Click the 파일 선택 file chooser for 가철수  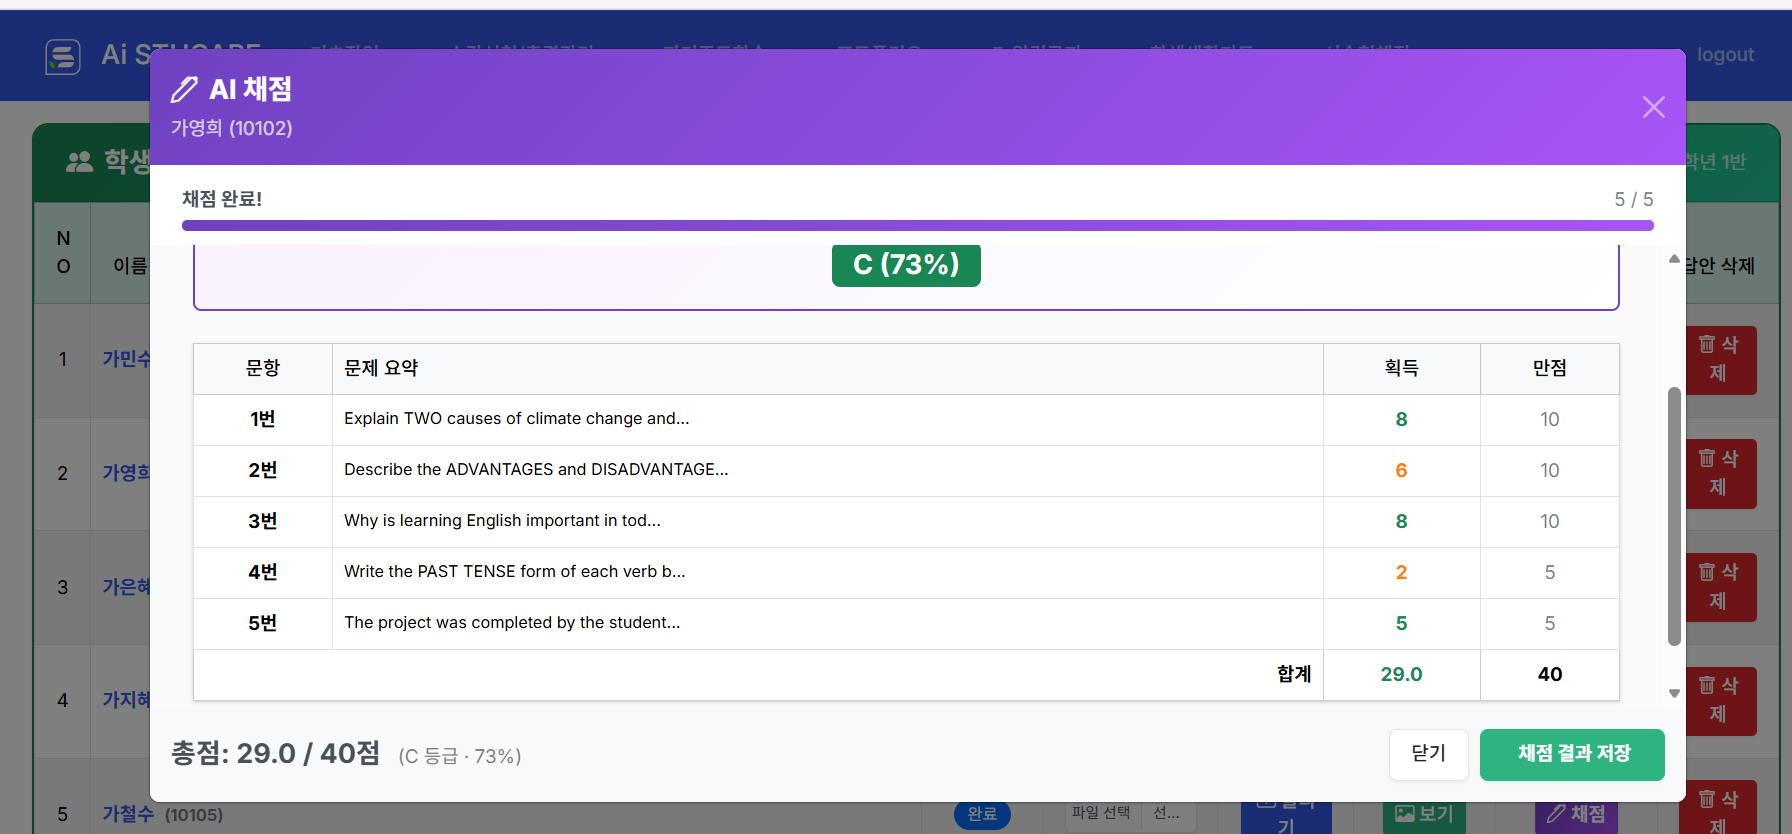[1101, 813]
